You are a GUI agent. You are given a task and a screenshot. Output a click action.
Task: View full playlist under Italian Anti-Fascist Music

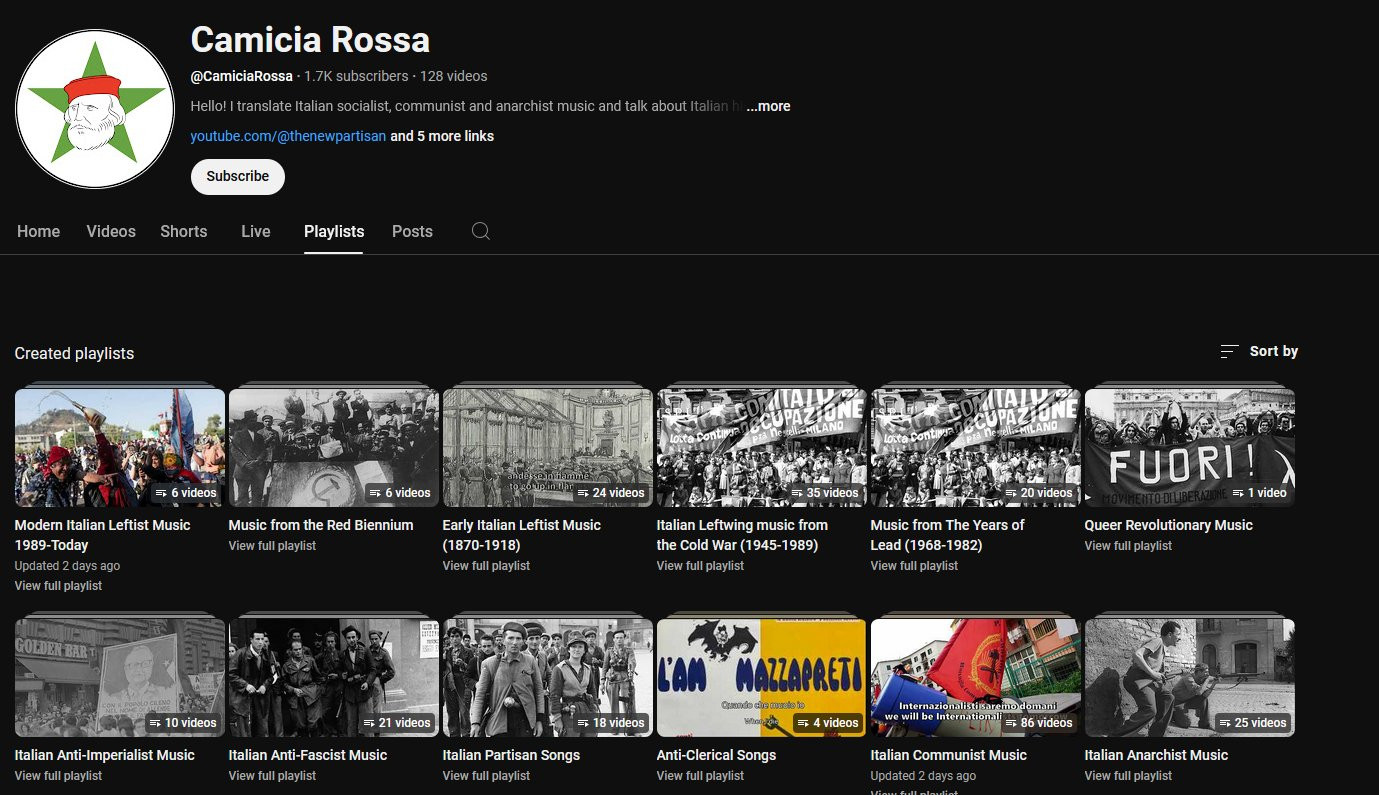273,776
